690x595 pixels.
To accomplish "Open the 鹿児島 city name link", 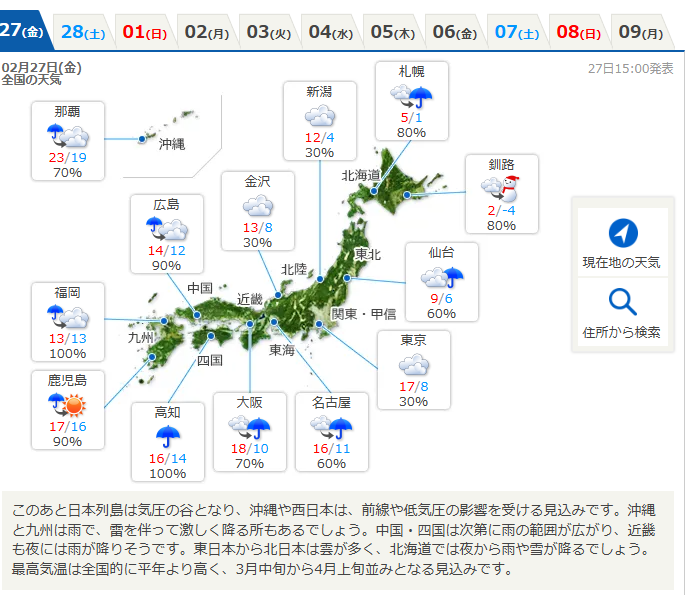I will (67, 380).
